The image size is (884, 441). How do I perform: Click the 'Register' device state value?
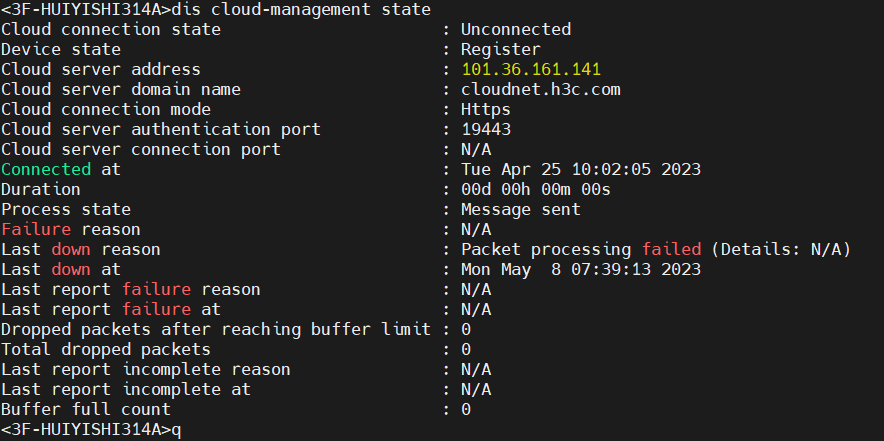pos(500,50)
